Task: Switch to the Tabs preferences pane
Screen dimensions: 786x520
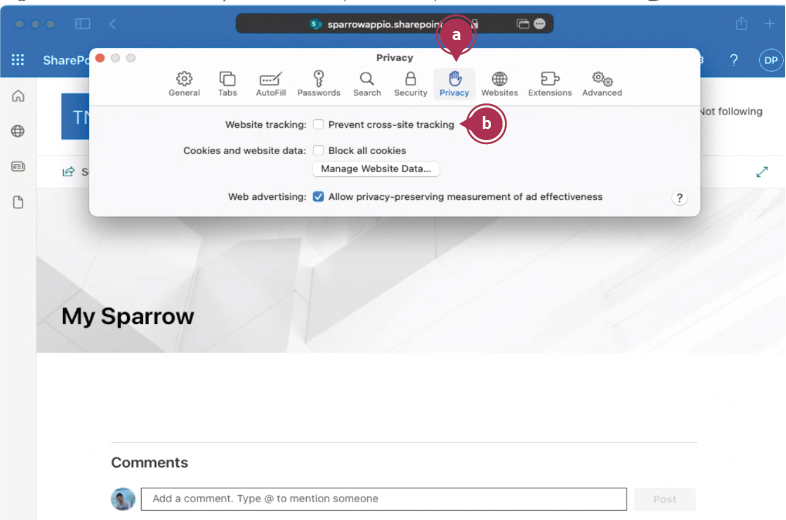Action: [228, 83]
